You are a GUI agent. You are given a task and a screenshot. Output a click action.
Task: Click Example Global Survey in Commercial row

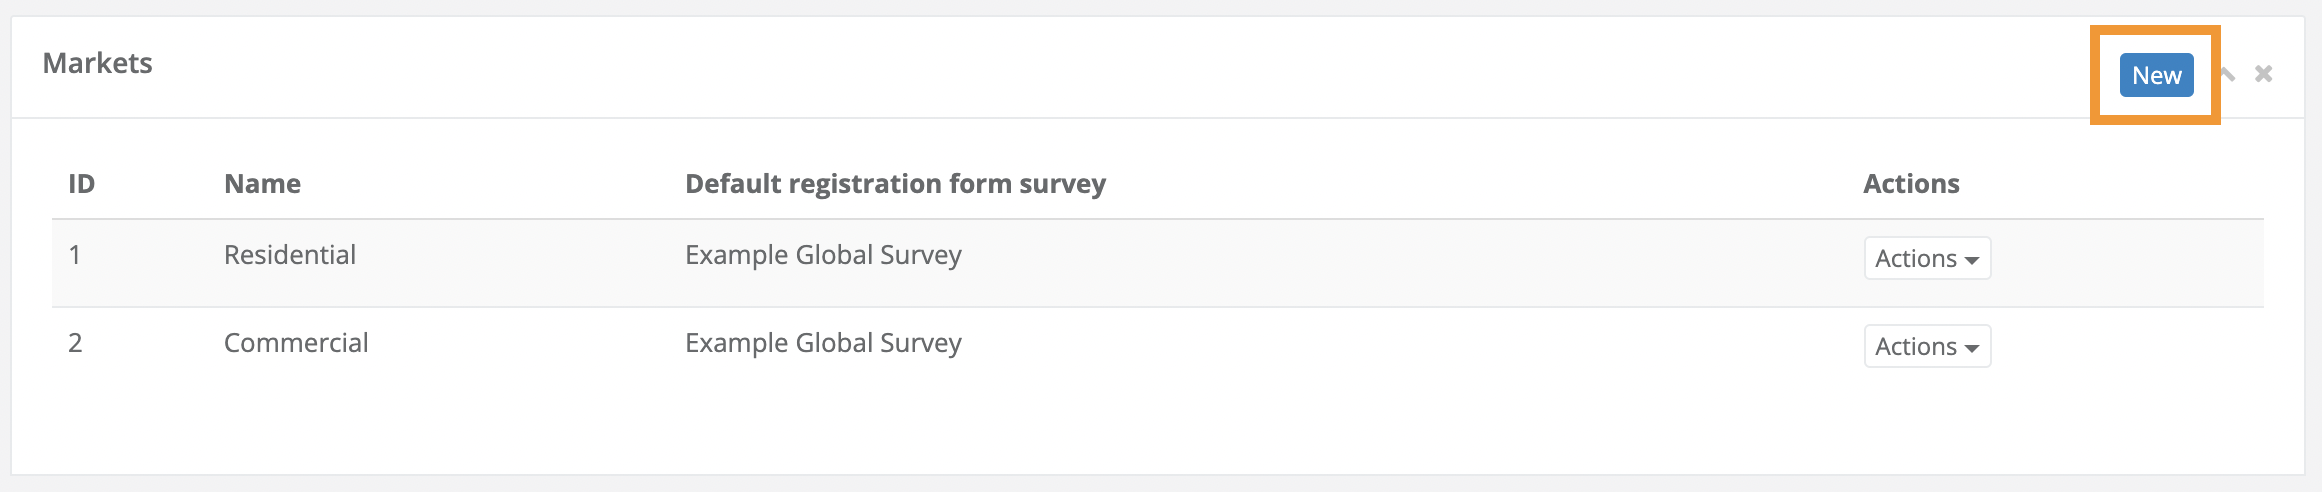pyautogui.click(x=823, y=343)
